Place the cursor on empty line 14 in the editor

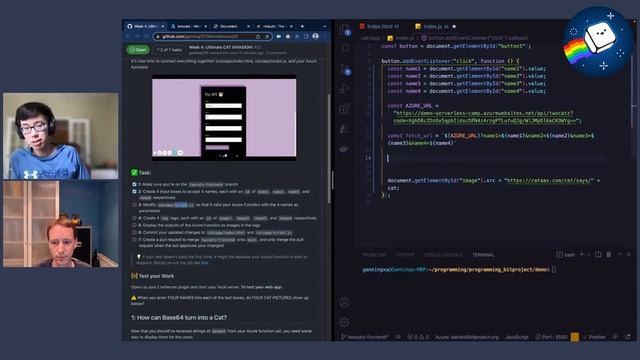(x=496, y=158)
